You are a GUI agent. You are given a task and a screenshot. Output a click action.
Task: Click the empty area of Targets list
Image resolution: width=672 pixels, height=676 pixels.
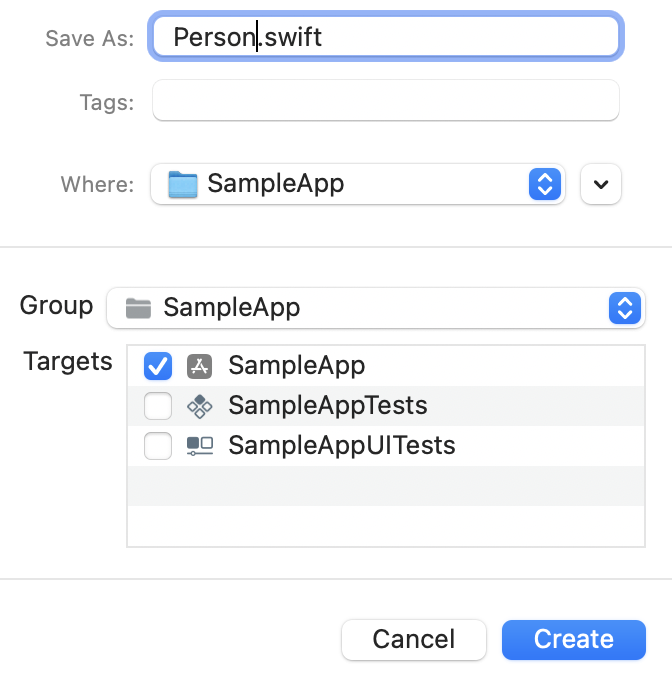point(386,507)
